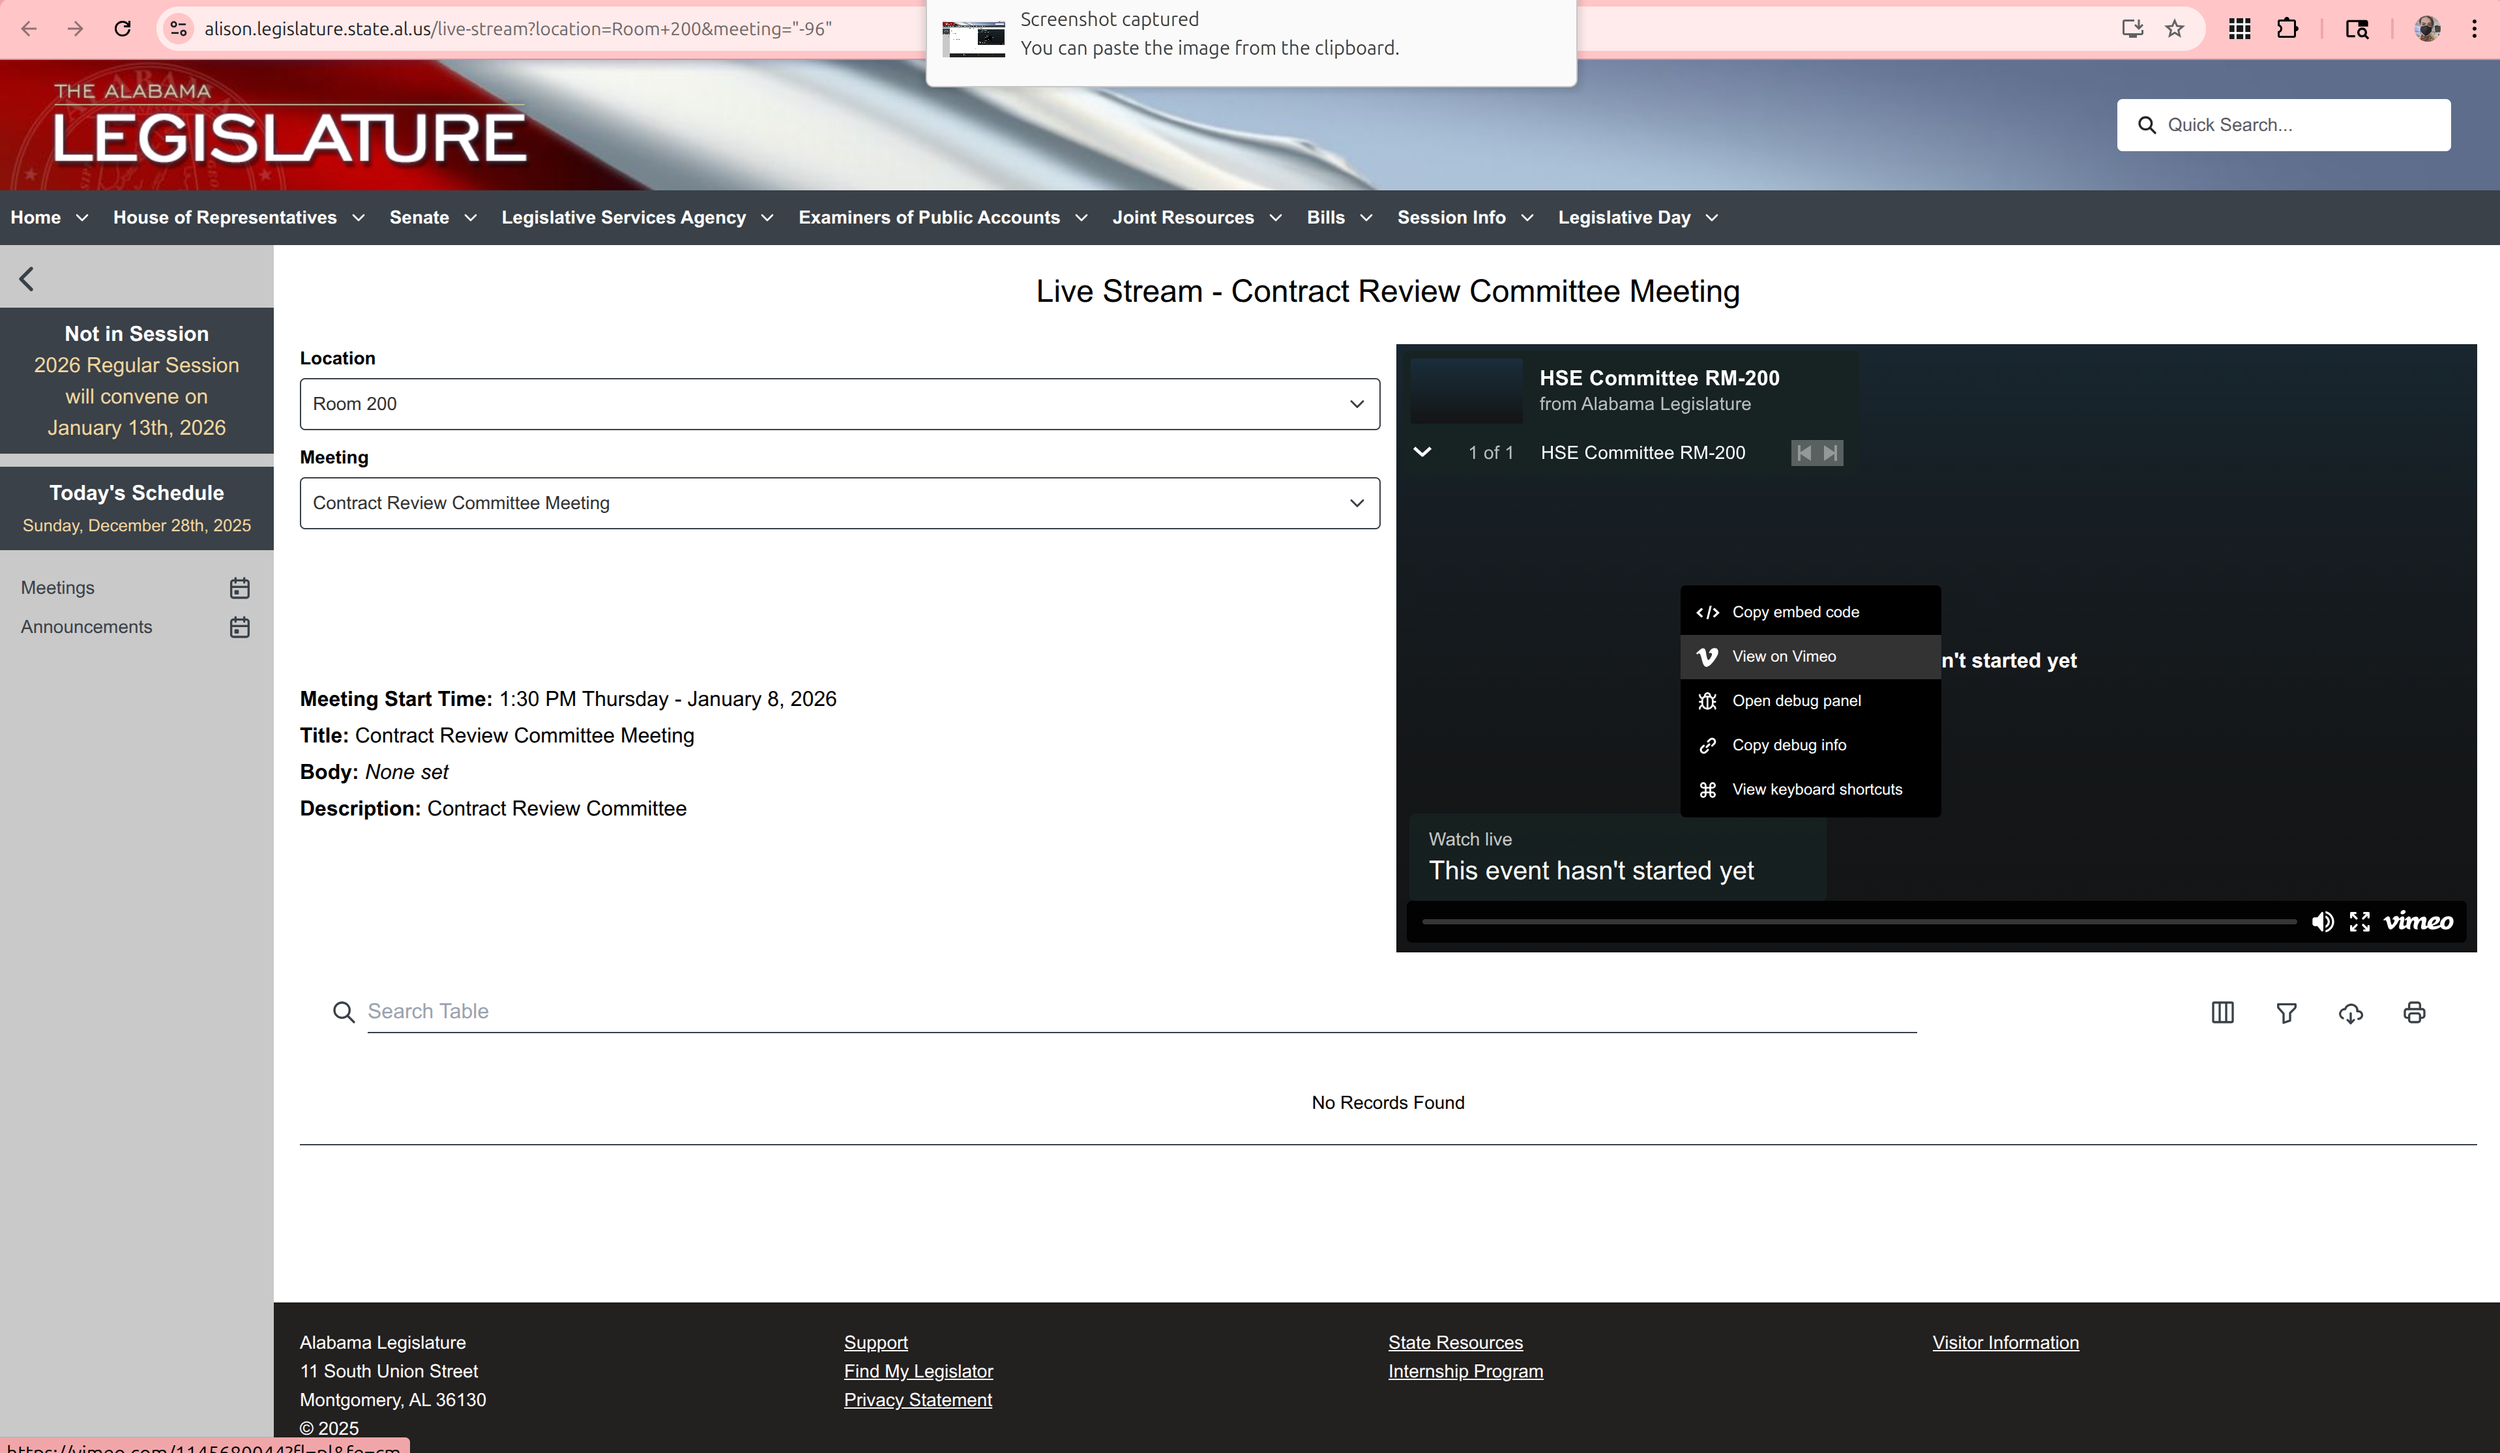Click the Vimeo logo in player
The image size is (2500, 1453).
point(2418,921)
